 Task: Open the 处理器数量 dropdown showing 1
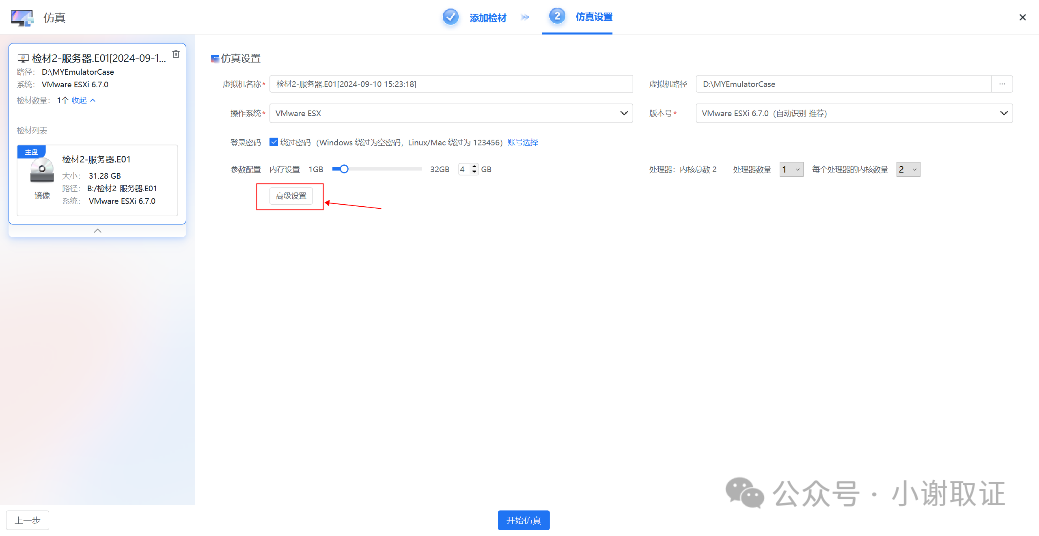[x=791, y=170]
